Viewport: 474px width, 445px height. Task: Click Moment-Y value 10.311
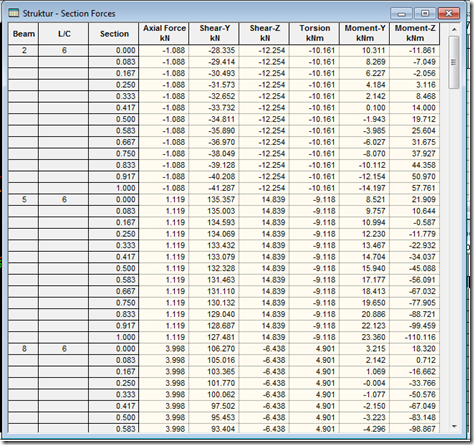[365, 51]
